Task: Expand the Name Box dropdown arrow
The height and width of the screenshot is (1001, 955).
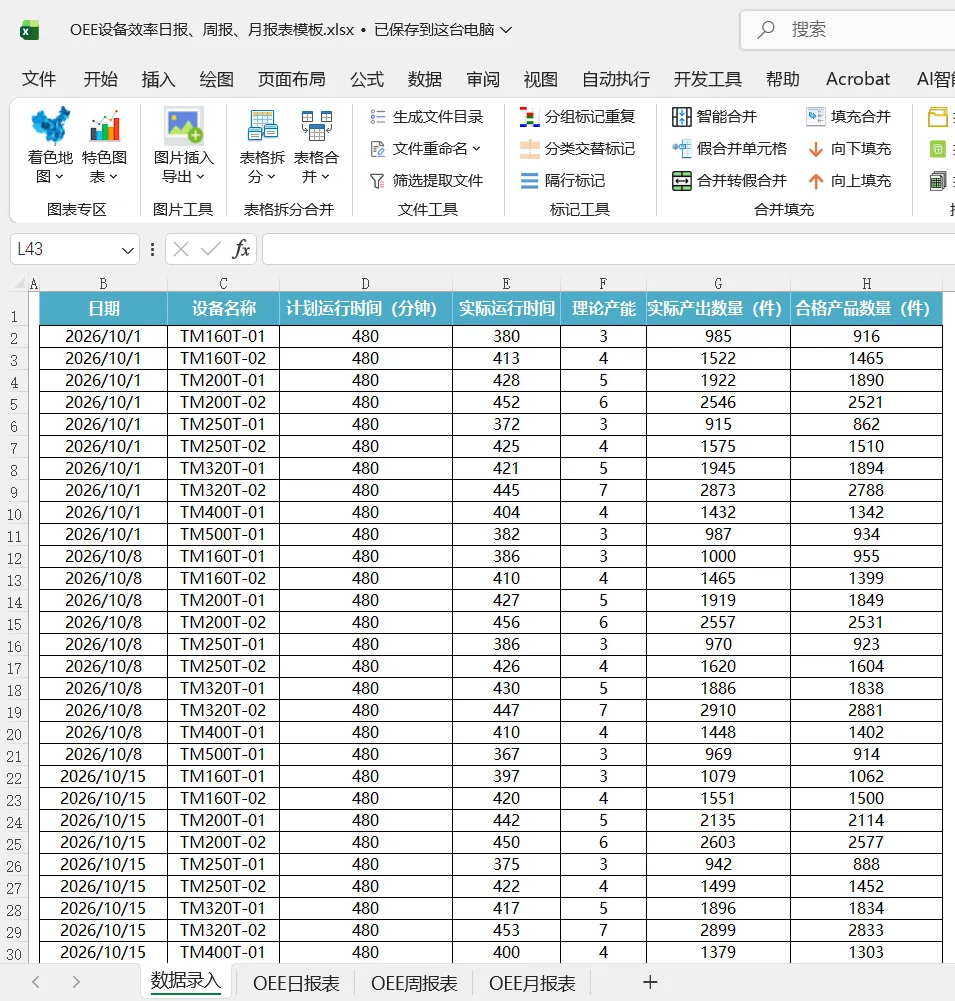Action: point(128,250)
